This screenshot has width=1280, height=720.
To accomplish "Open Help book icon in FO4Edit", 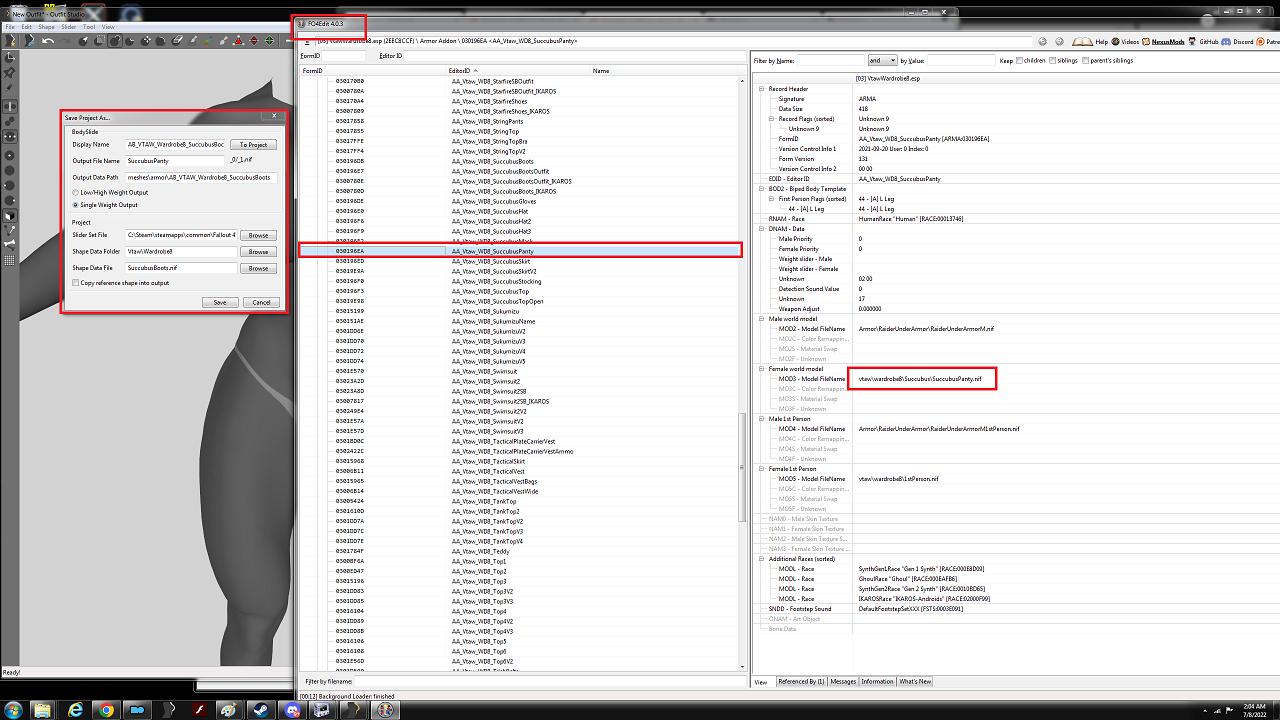I will [x=1083, y=41].
